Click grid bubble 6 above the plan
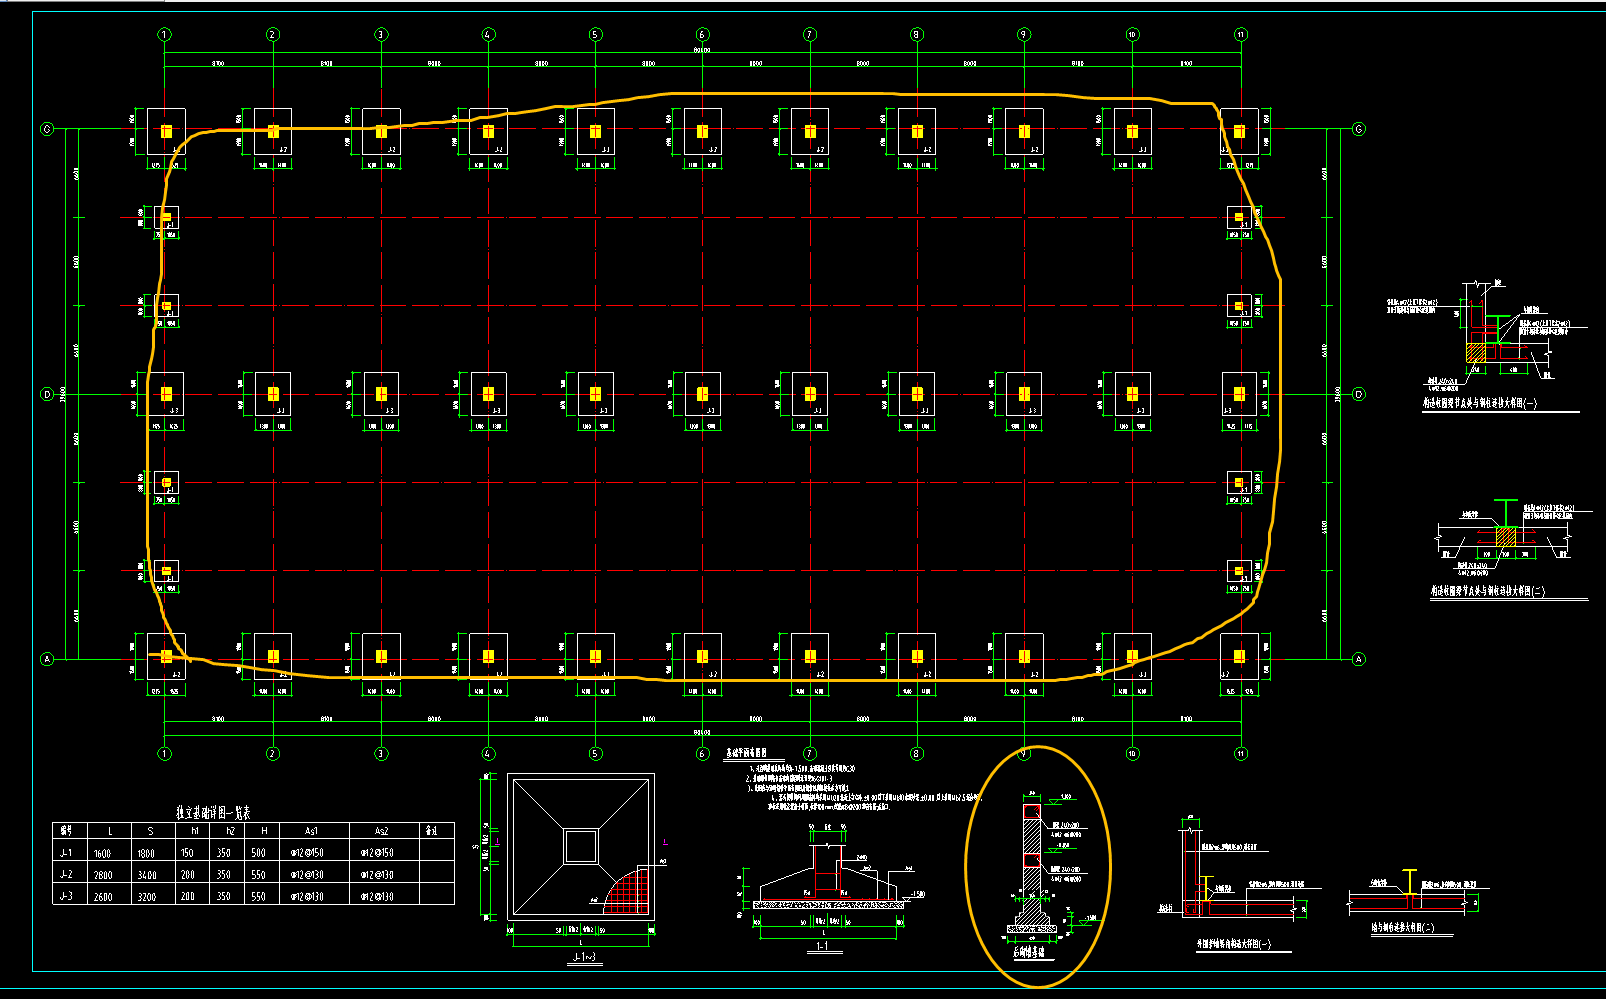 [x=702, y=35]
